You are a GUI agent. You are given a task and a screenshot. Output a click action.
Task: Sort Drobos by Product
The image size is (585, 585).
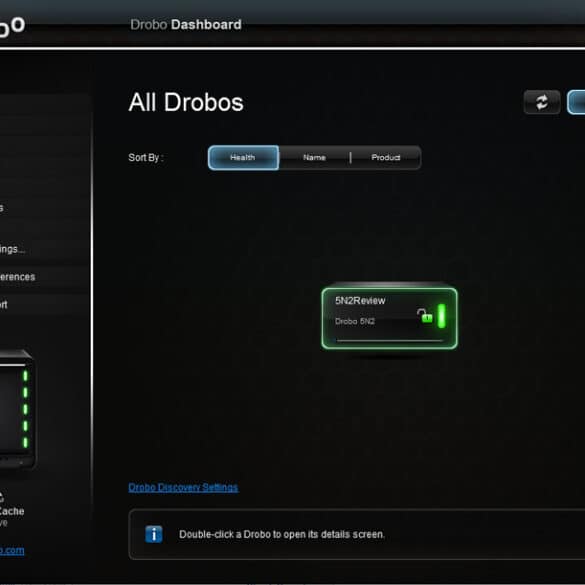[386, 157]
